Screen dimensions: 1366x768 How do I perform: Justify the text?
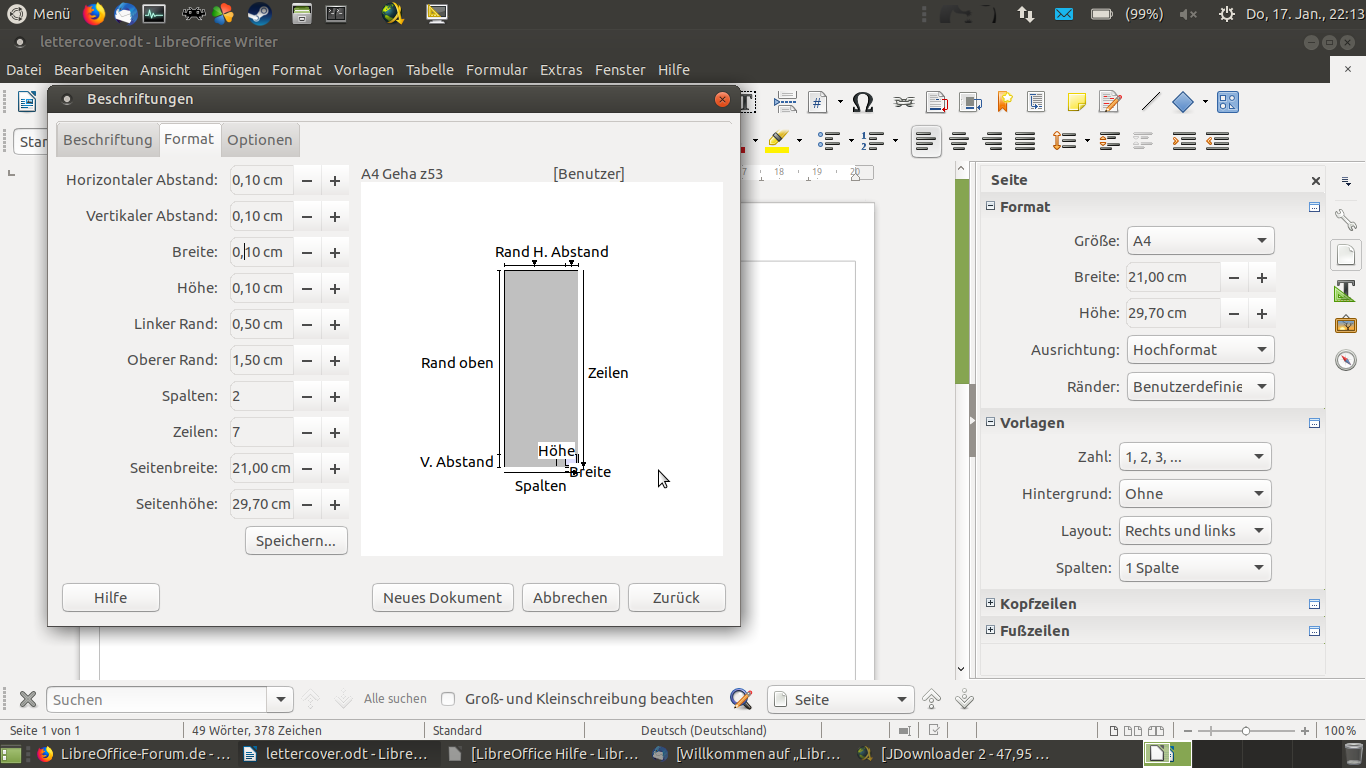(x=1025, y=141)
